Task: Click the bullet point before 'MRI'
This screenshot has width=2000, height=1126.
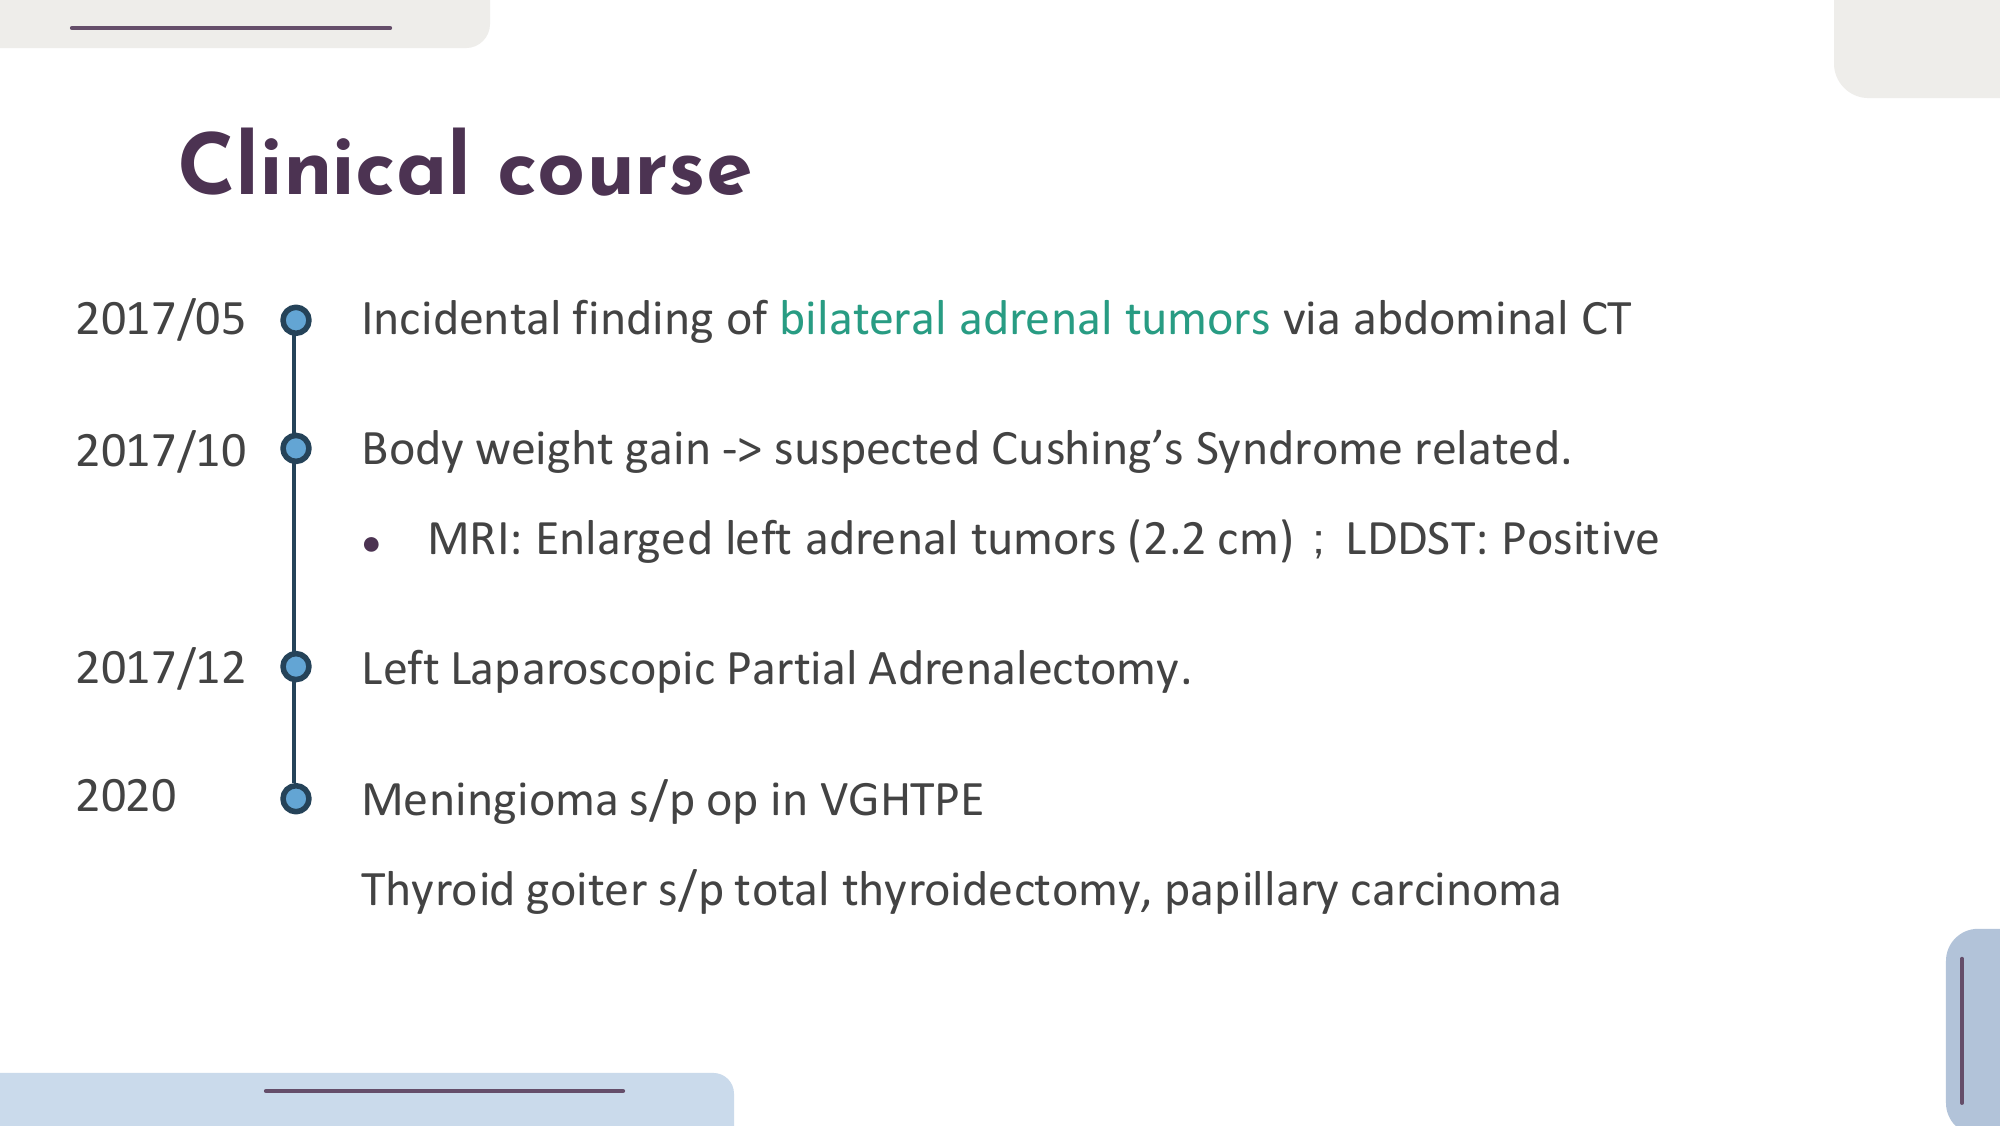Action: point(372,545)
